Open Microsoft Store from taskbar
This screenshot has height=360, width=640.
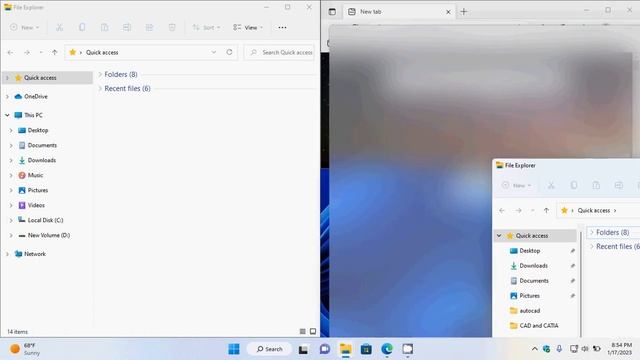click(366, 349)
